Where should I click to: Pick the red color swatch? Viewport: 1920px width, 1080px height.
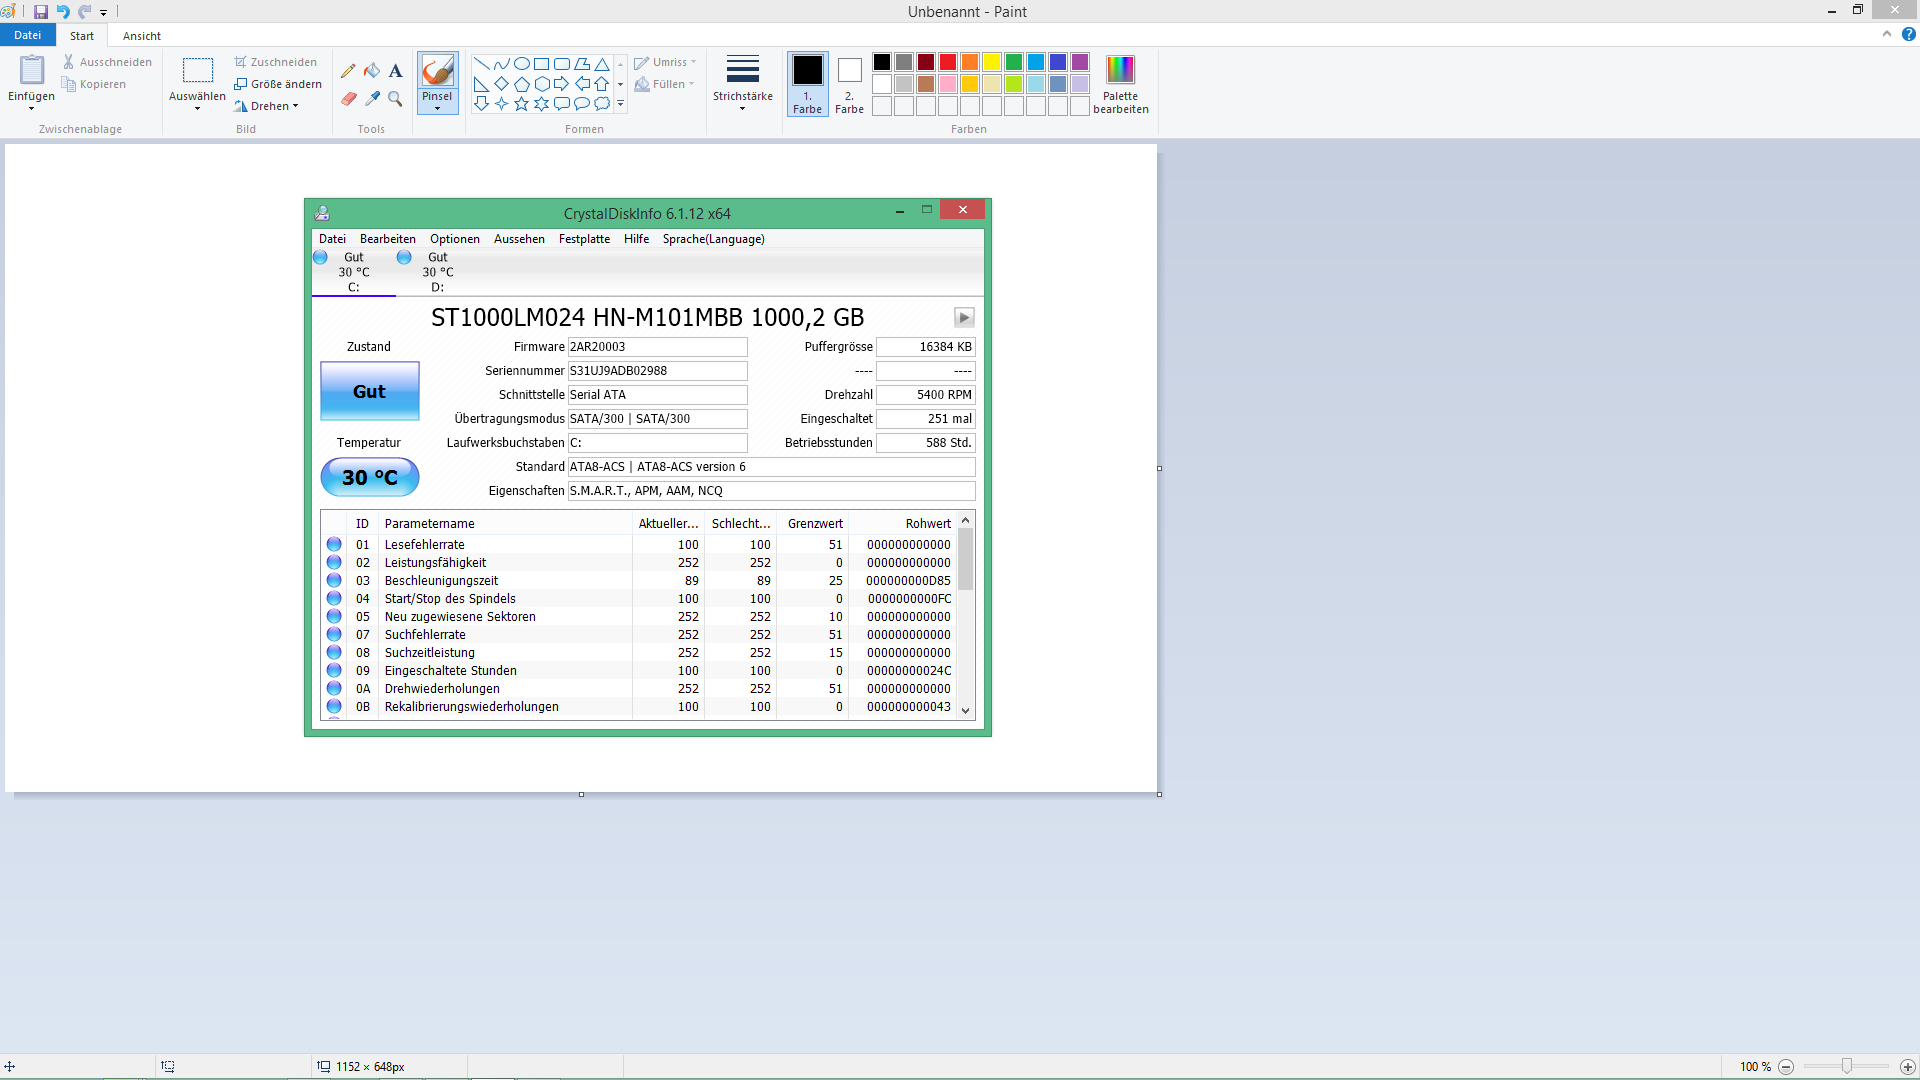[948, 62]
